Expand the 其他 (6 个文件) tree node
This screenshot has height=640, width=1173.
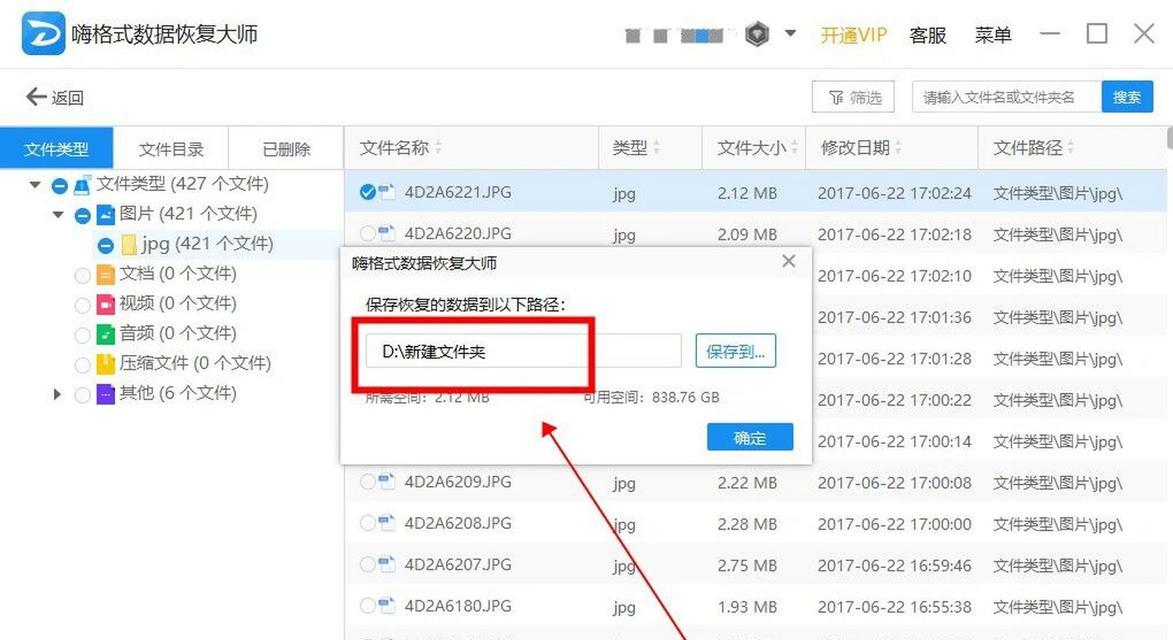(58, 394)
